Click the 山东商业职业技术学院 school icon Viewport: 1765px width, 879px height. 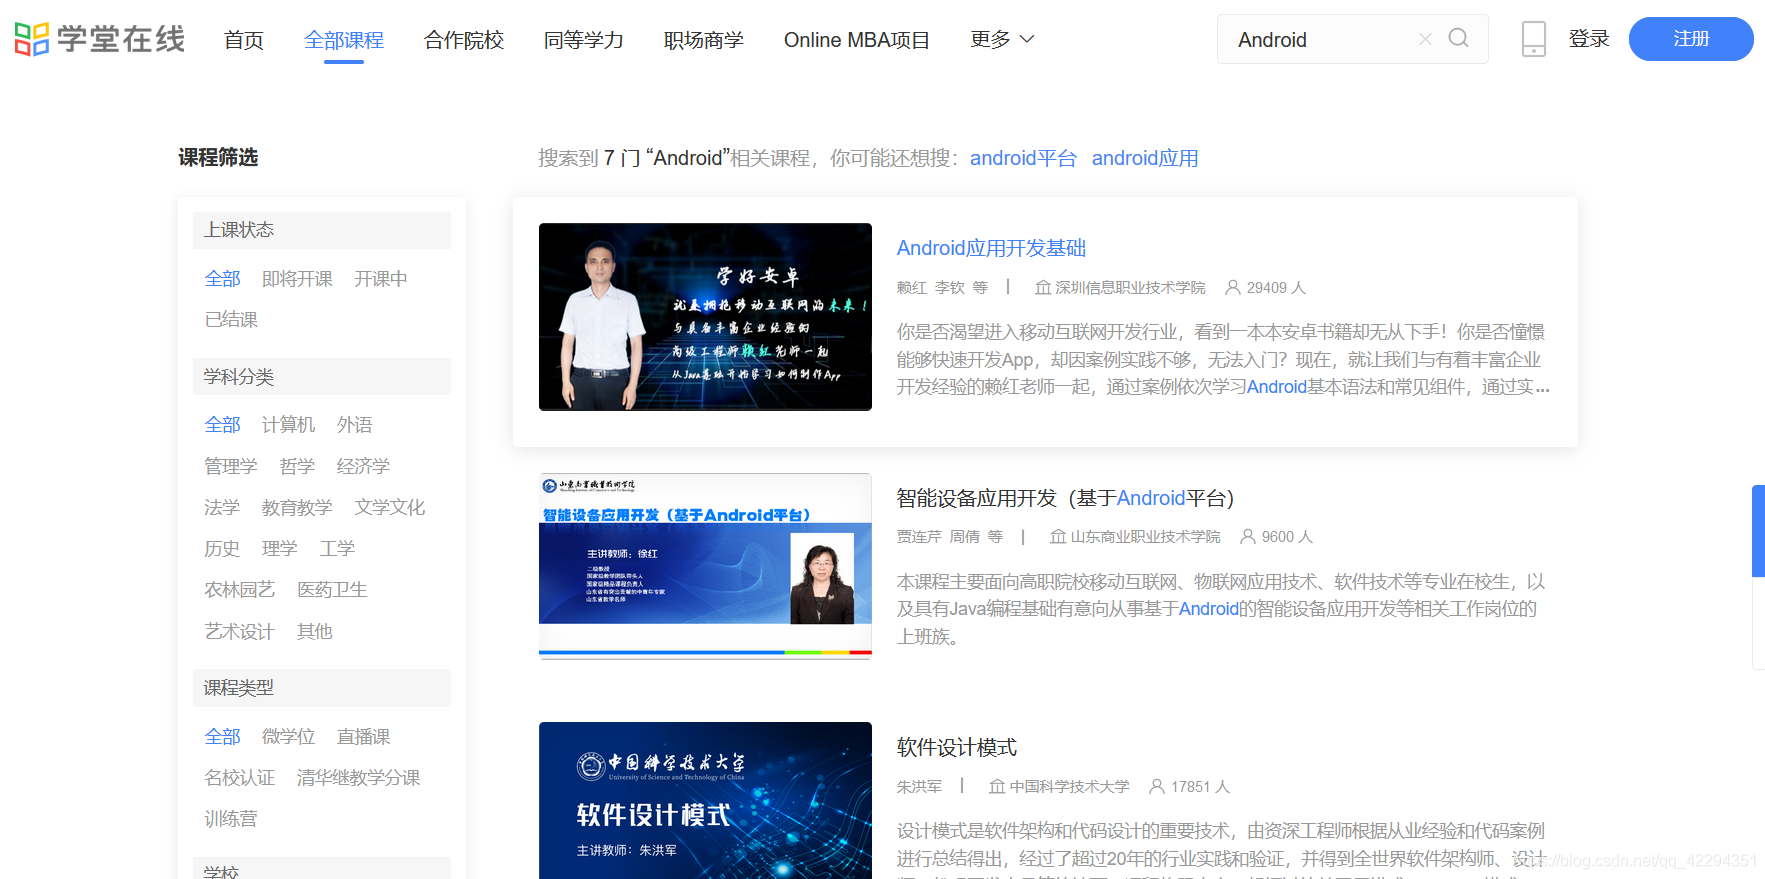[1057, 537]
